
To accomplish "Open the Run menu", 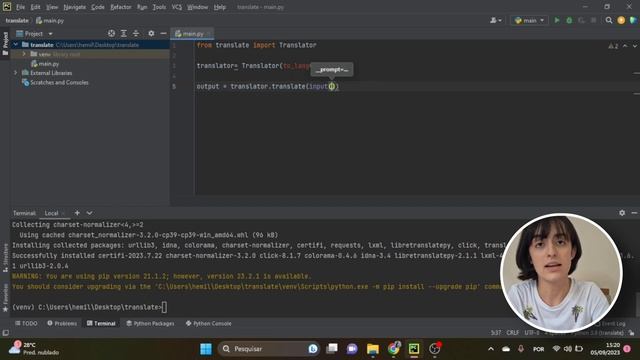I will [x=142, y=7].
